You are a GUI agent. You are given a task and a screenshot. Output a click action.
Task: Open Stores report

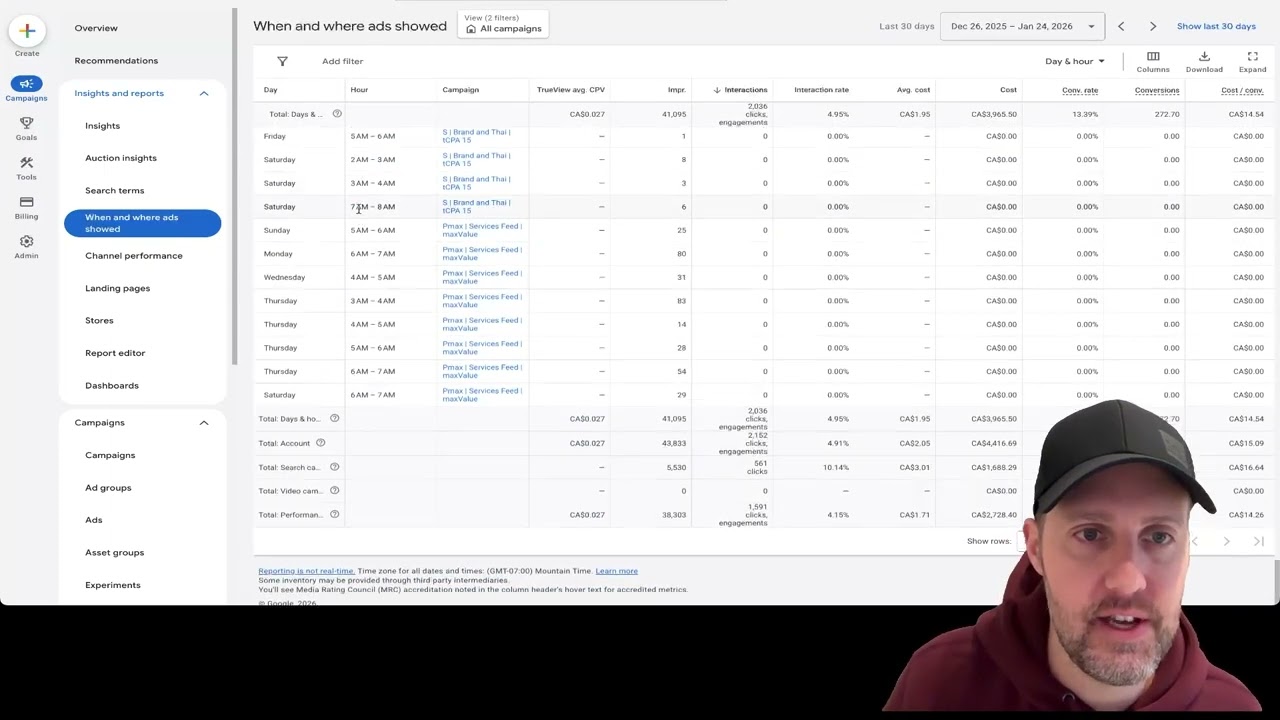tap(99, 321)
